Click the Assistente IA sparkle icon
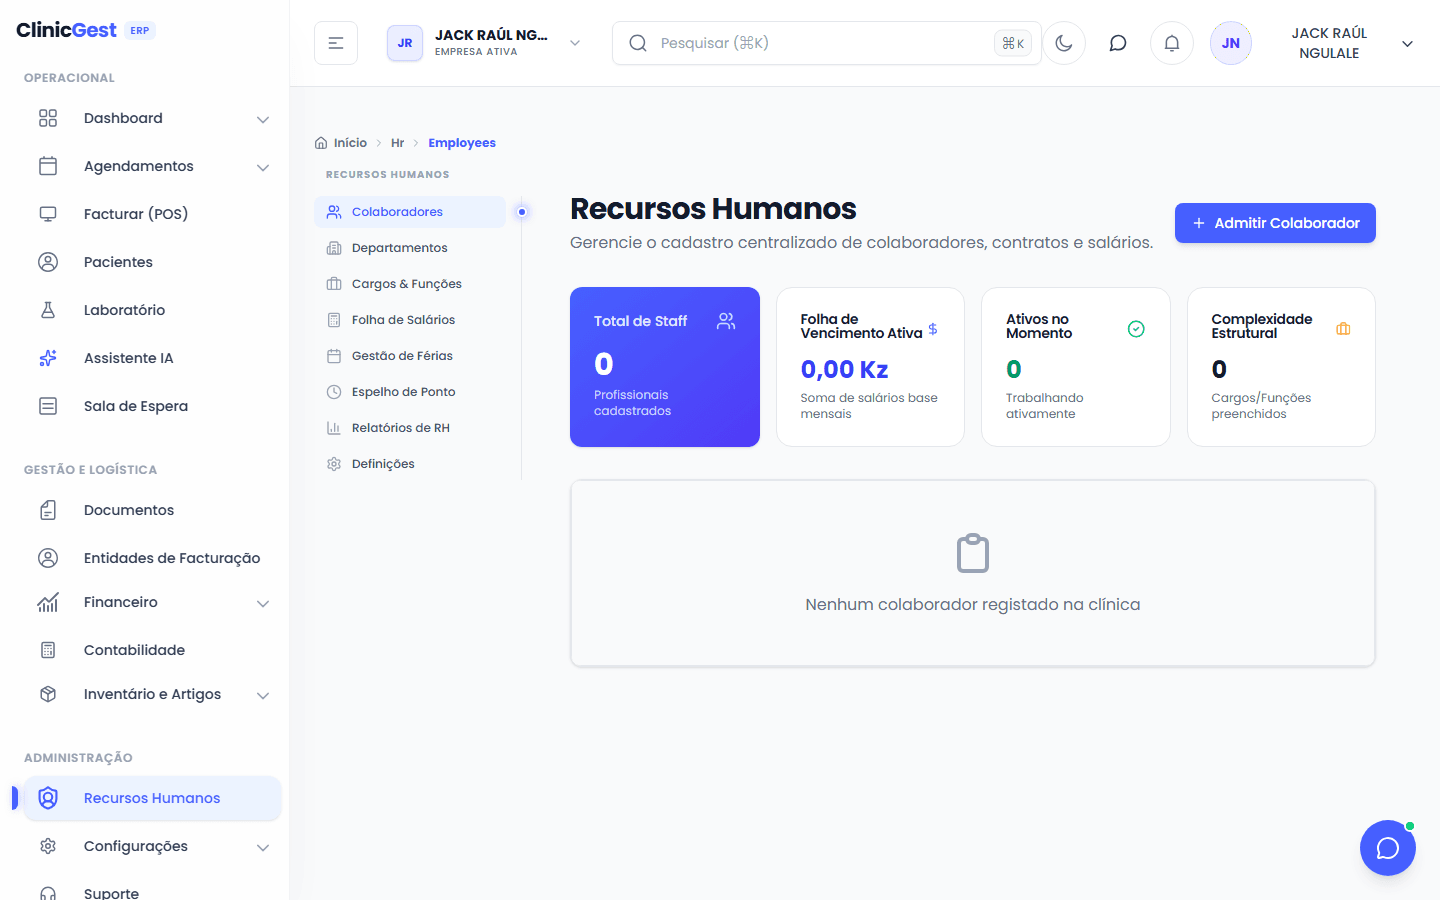1440x900 pixels. [48, 358]
